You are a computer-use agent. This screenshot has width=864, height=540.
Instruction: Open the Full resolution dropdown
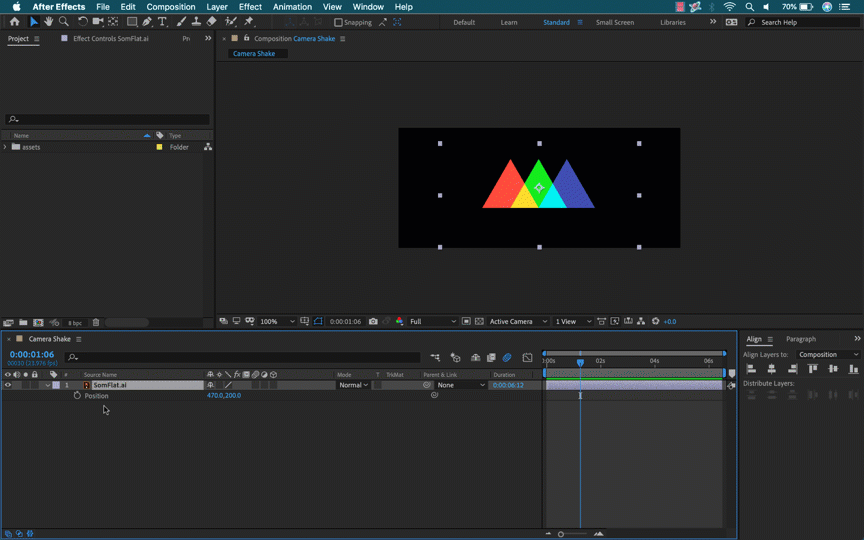(433, 321)
